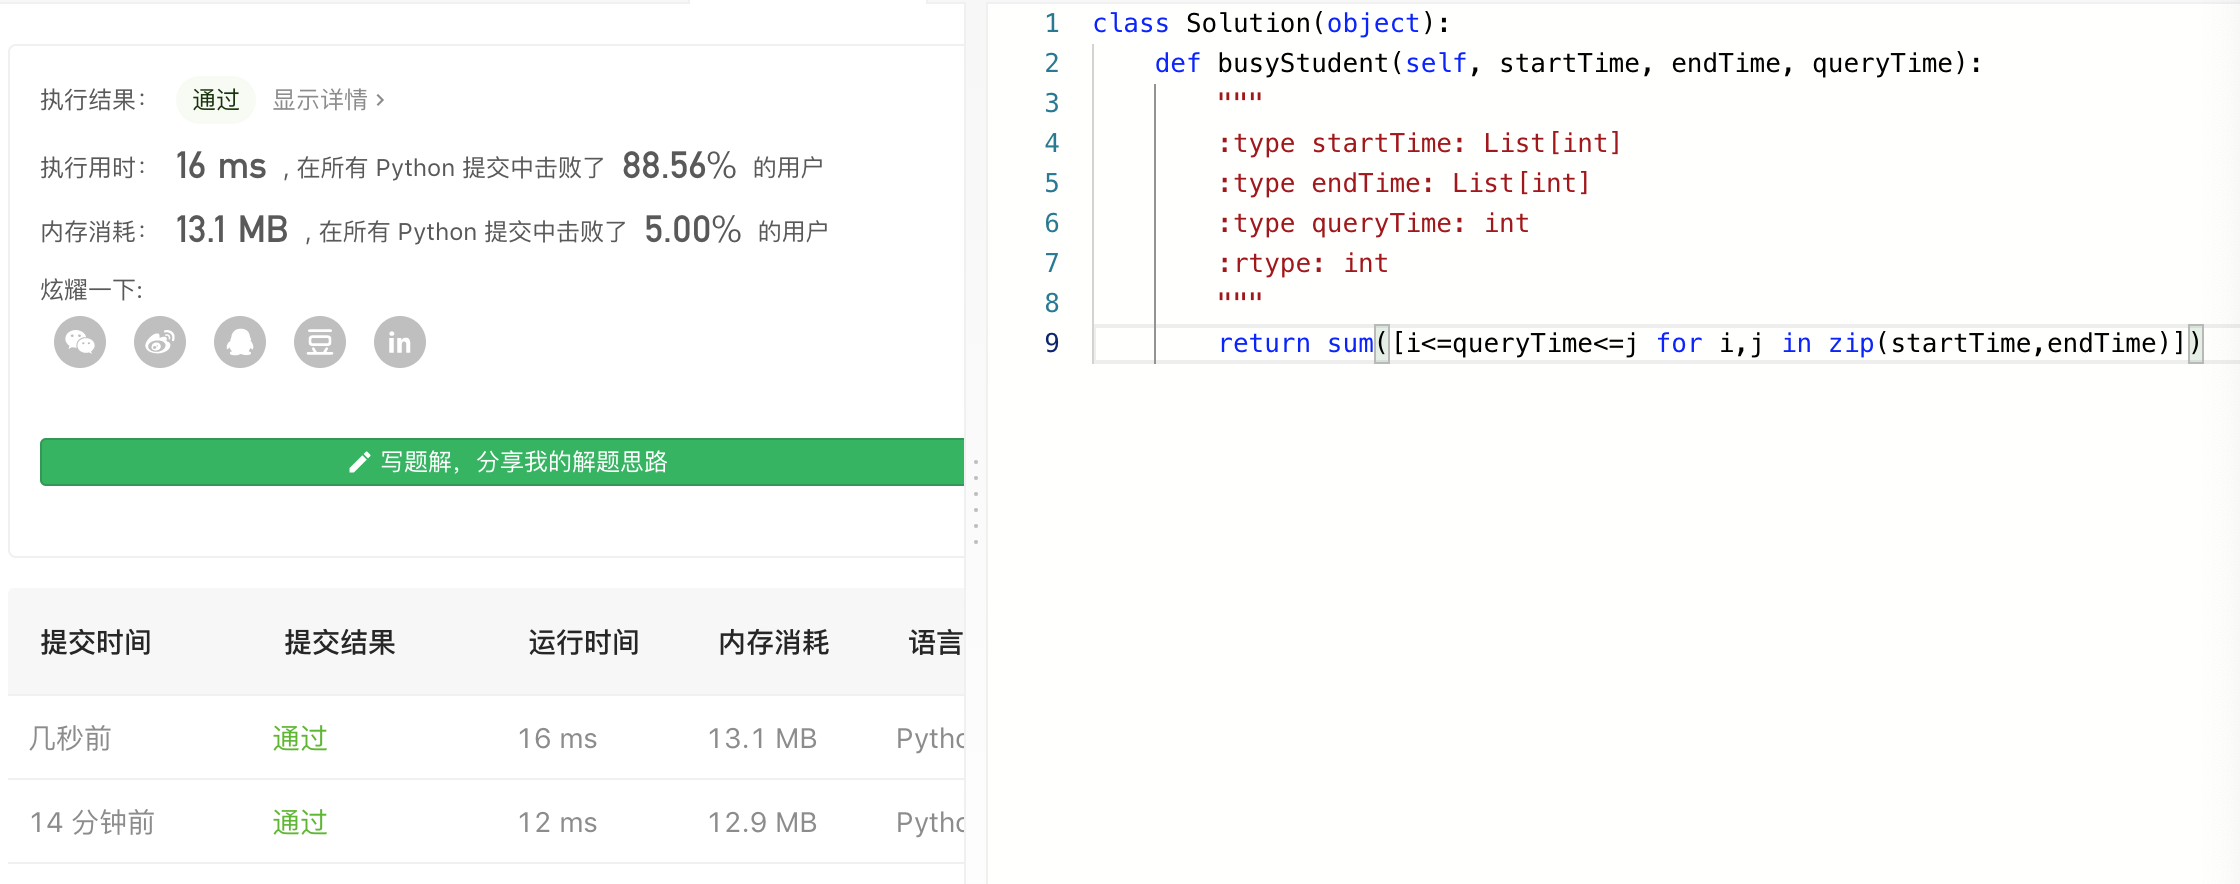Select the 几秒前 submission time cell
Image resolution: width=2240 pixels, height=884 pixels.
[70, 738]
